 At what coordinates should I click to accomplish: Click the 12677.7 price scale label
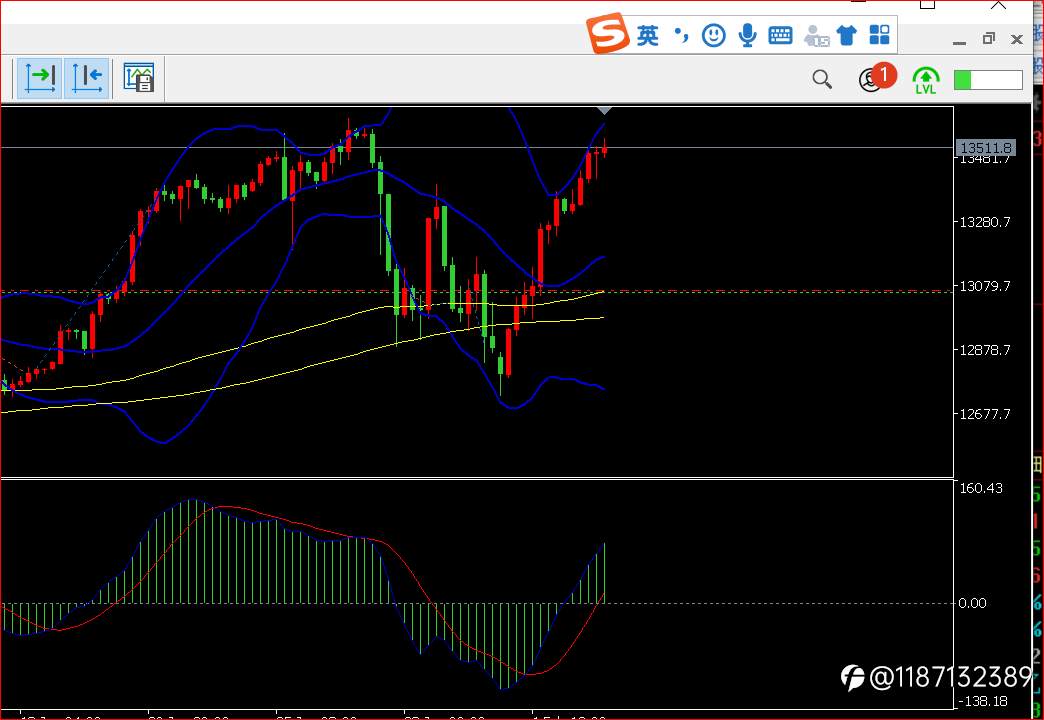(x=985, y=414)
